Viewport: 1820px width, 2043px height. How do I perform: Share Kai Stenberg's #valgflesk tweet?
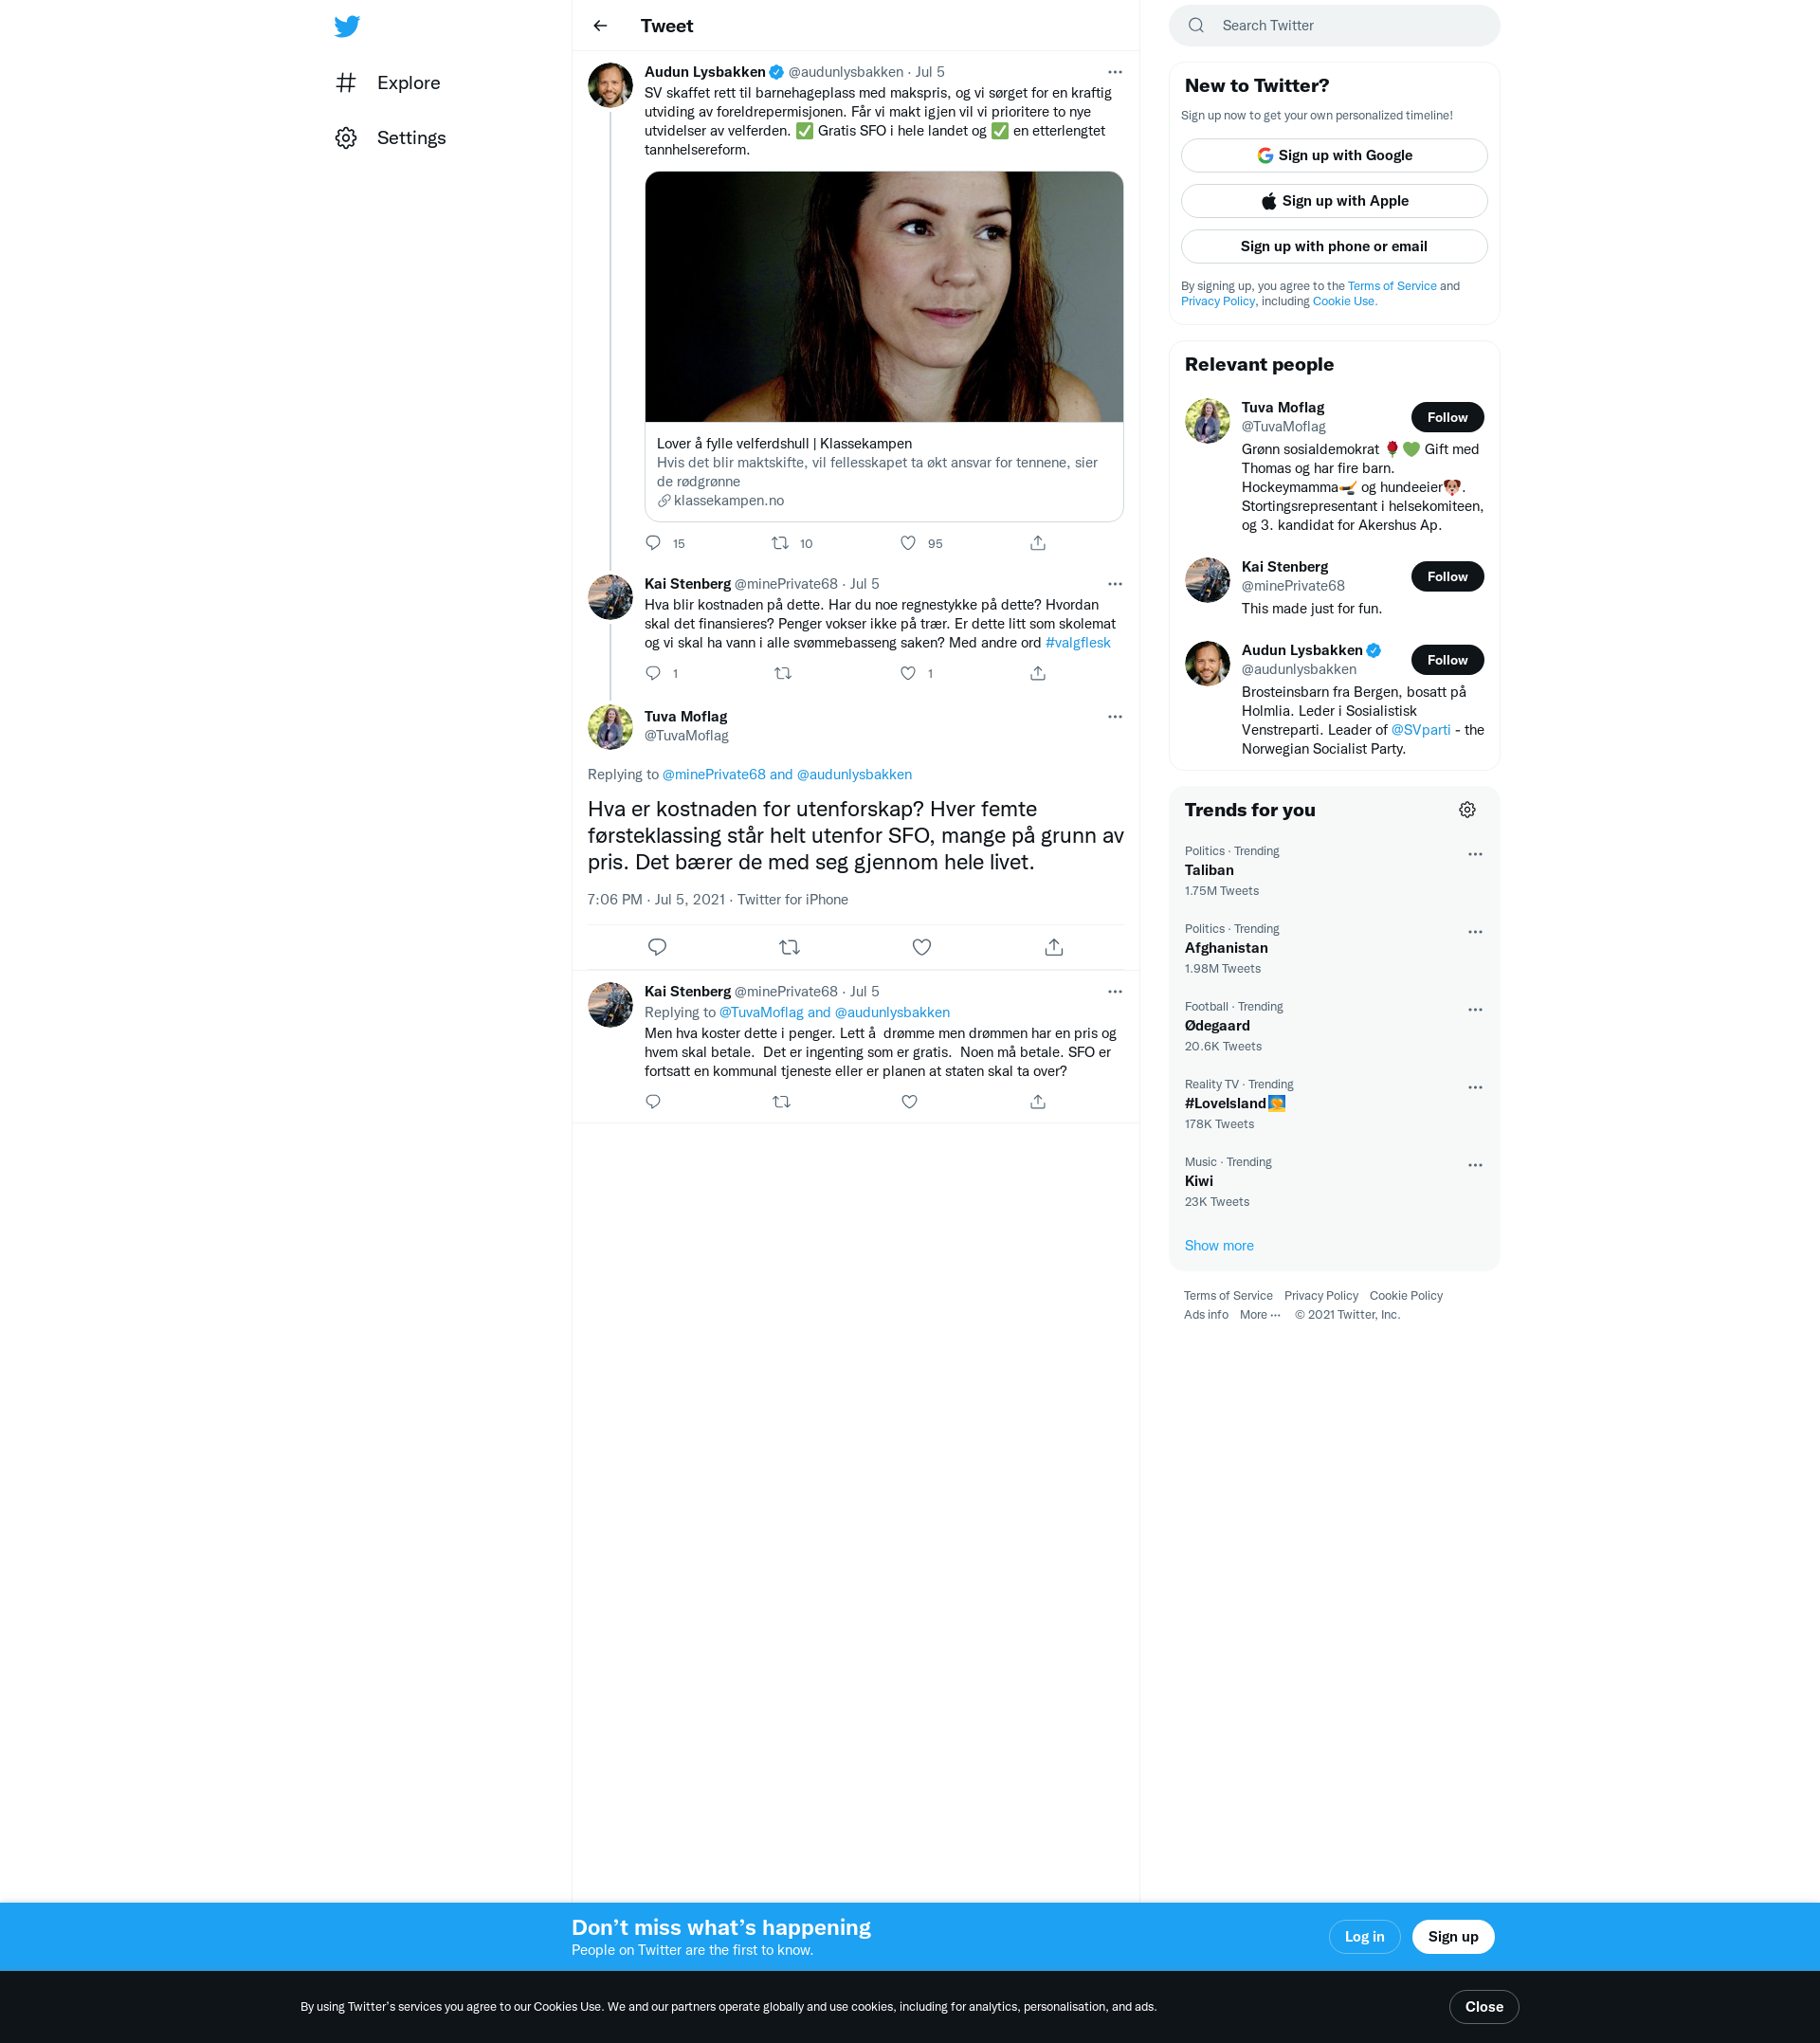pos(1038,673)
